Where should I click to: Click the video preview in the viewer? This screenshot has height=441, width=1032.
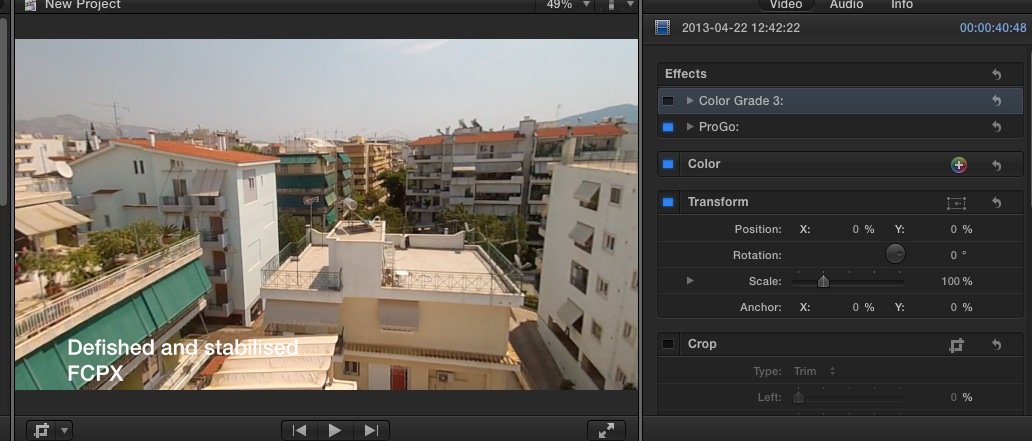(x=326, y=215)
